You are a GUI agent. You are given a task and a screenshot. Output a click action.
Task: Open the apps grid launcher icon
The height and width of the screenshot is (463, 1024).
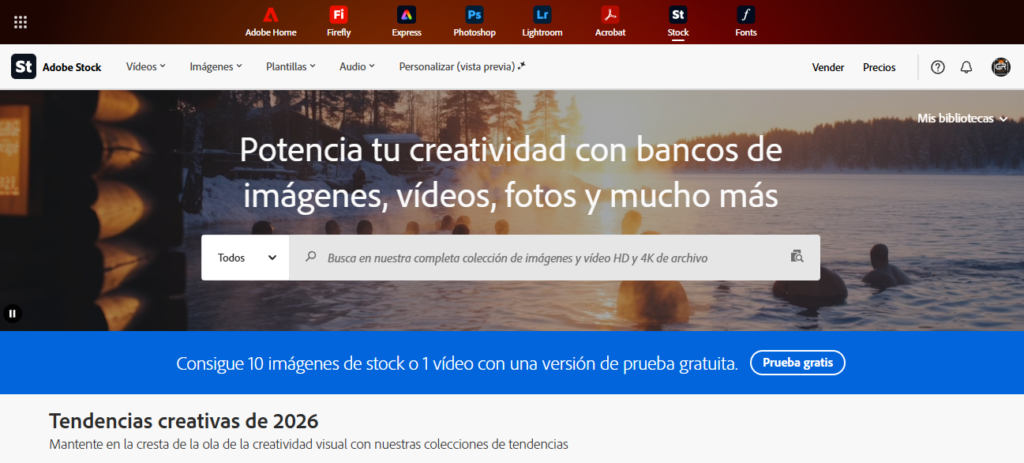(x=21, y=22)
